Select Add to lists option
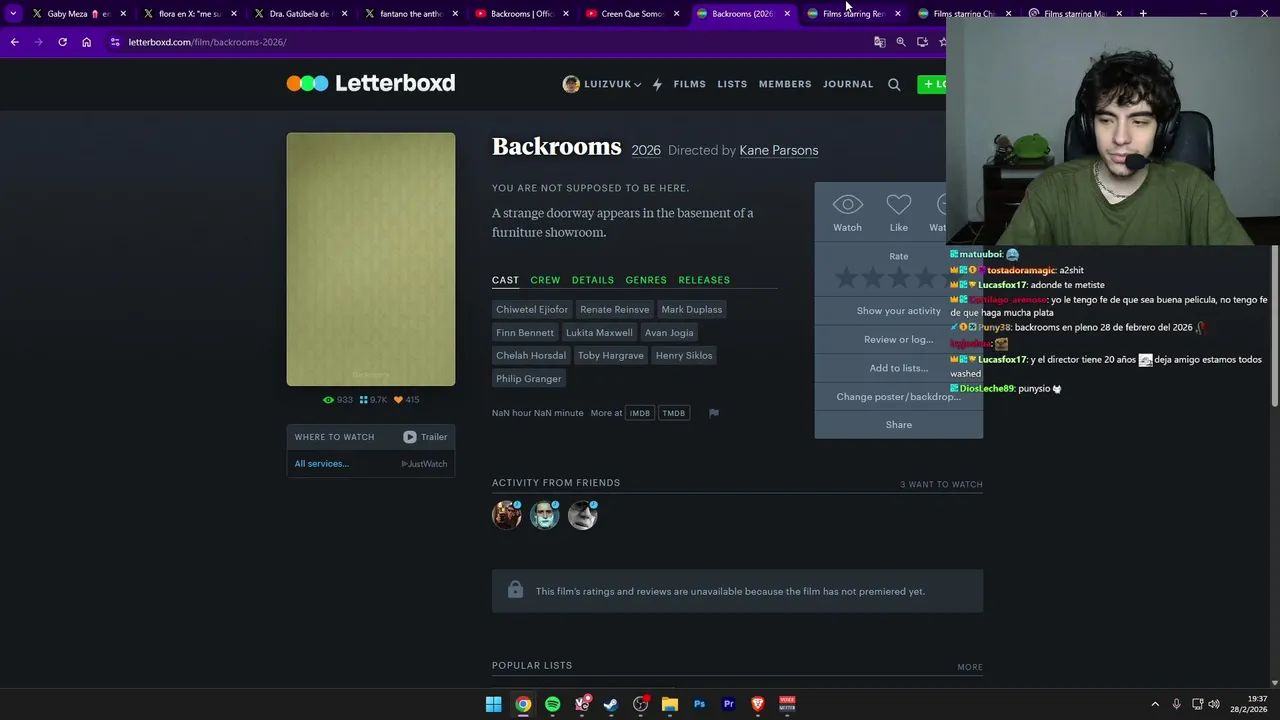The height and width of the screenshot is (720, 1280). tap(899, 368)
